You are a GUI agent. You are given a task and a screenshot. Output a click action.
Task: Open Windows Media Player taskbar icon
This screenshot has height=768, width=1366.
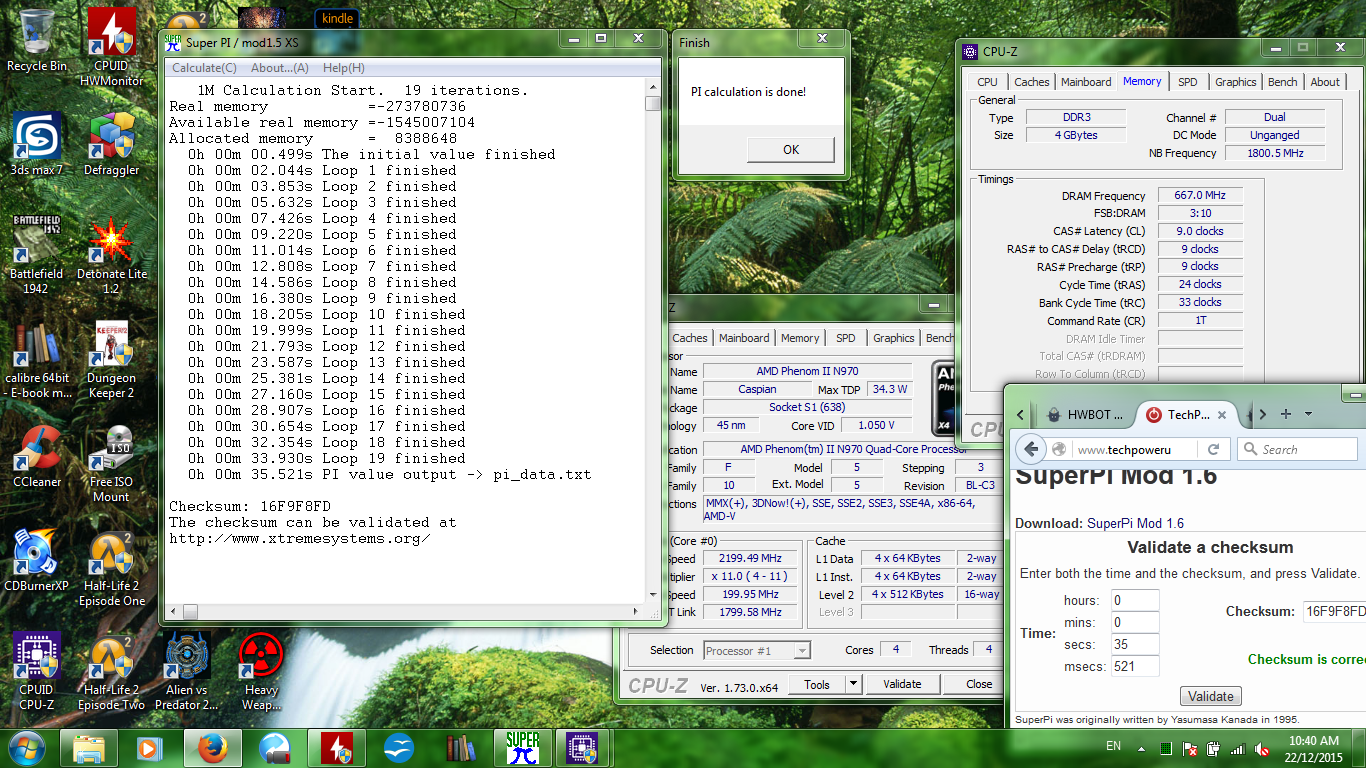[150, 748]
